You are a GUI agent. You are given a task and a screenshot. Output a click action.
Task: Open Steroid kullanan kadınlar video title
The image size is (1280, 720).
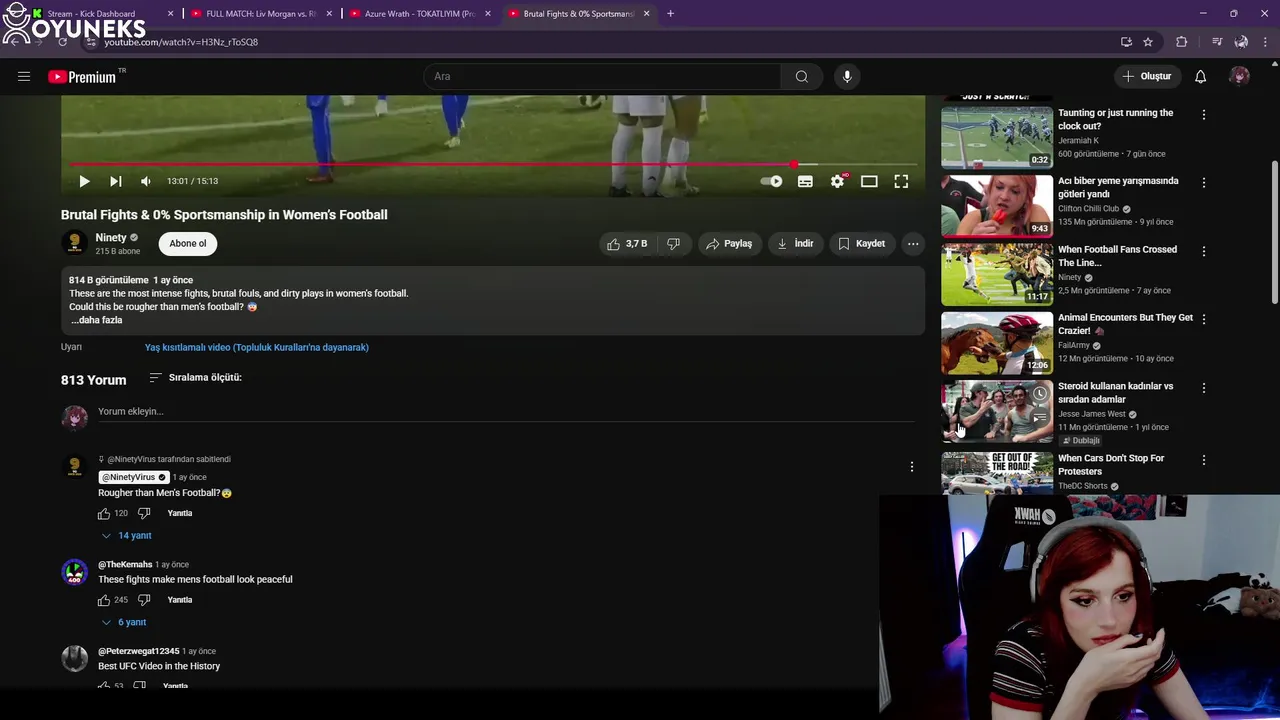pyautogui.click(x=1115, y=392)
